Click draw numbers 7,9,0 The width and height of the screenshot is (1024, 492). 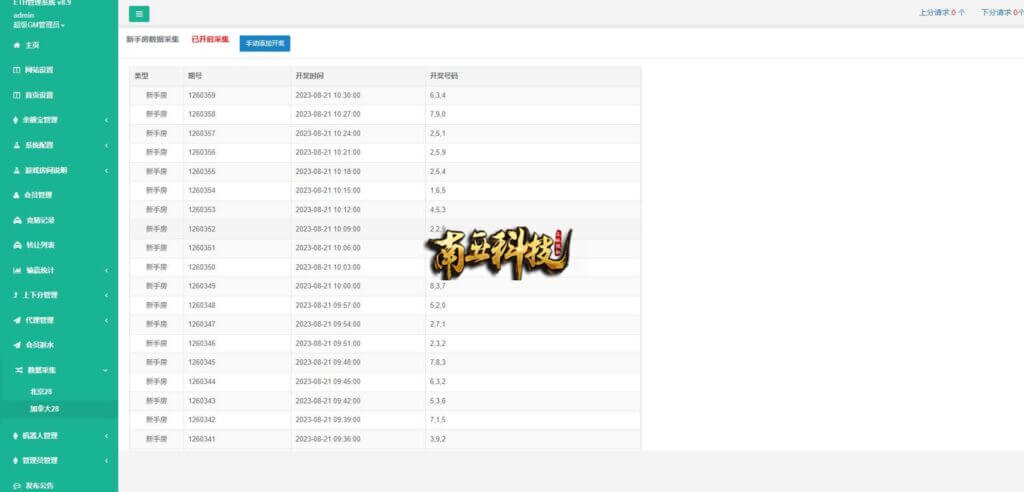[x=438, y=114]
